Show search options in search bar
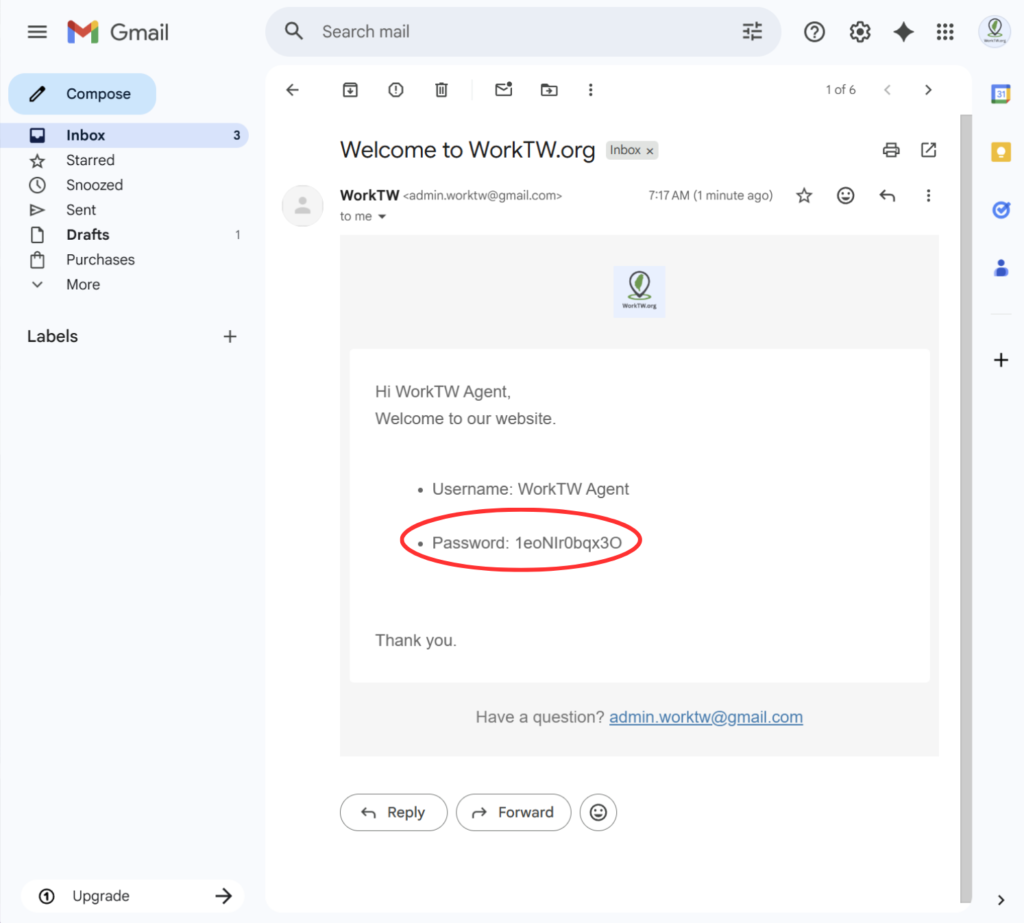Image resolution: width=1024 pixels, height=923 pixels. click(752, 31)
